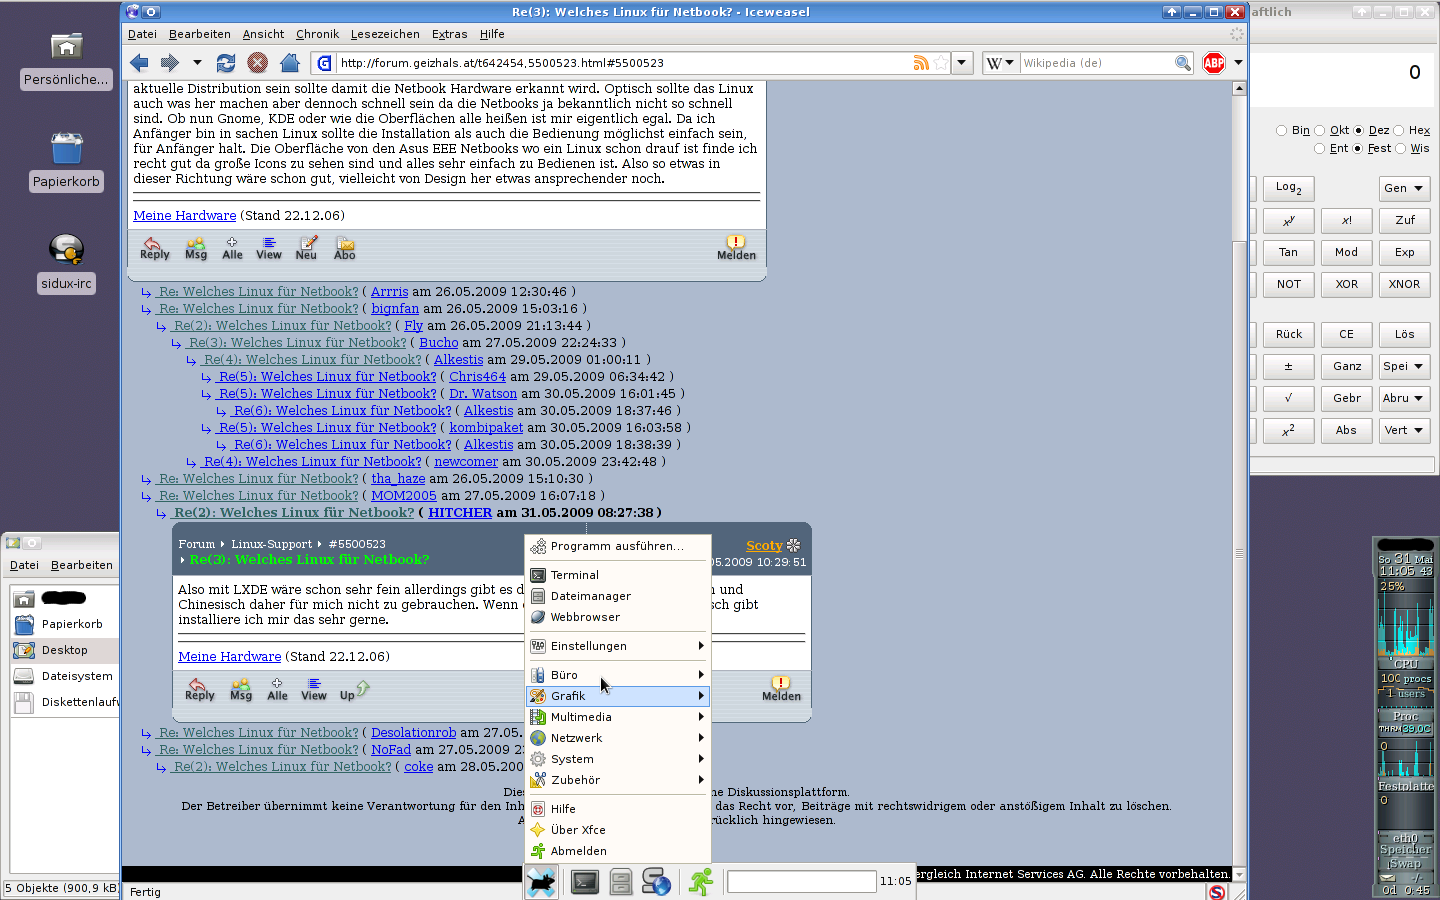Open the browser home page icon
The height and width of the screenshot is (900, 1440).
(x=290, y=63)
